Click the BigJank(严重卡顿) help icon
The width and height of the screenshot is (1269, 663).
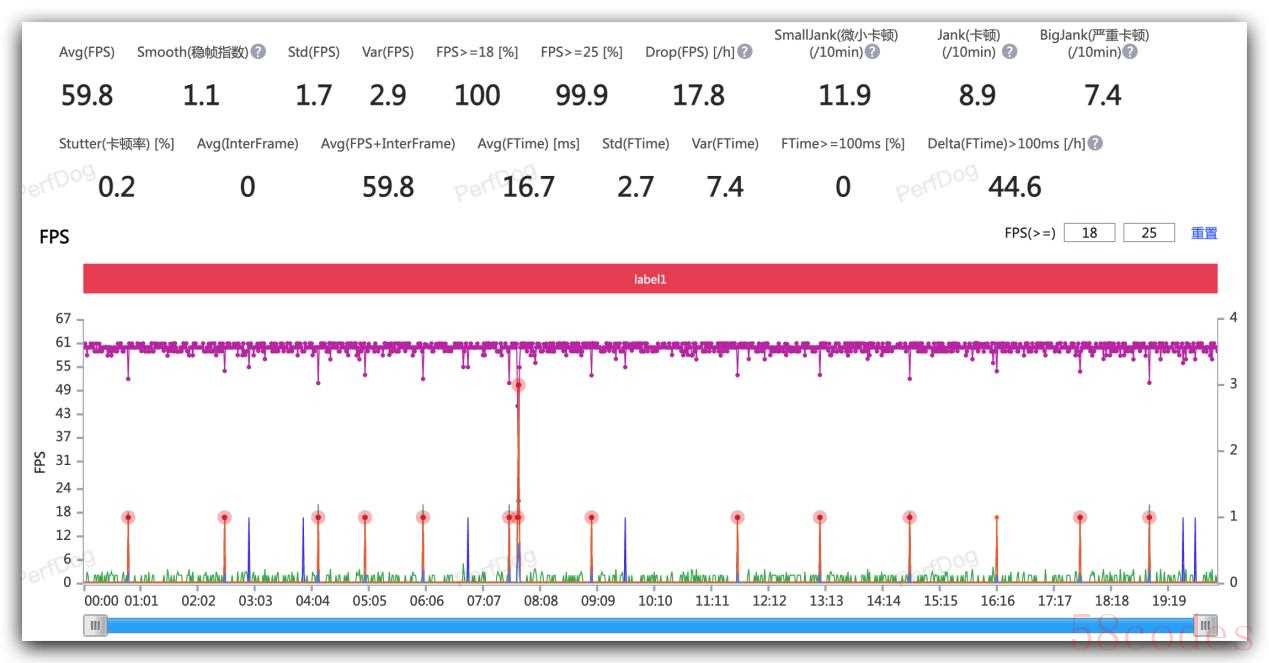(1129, 52)
